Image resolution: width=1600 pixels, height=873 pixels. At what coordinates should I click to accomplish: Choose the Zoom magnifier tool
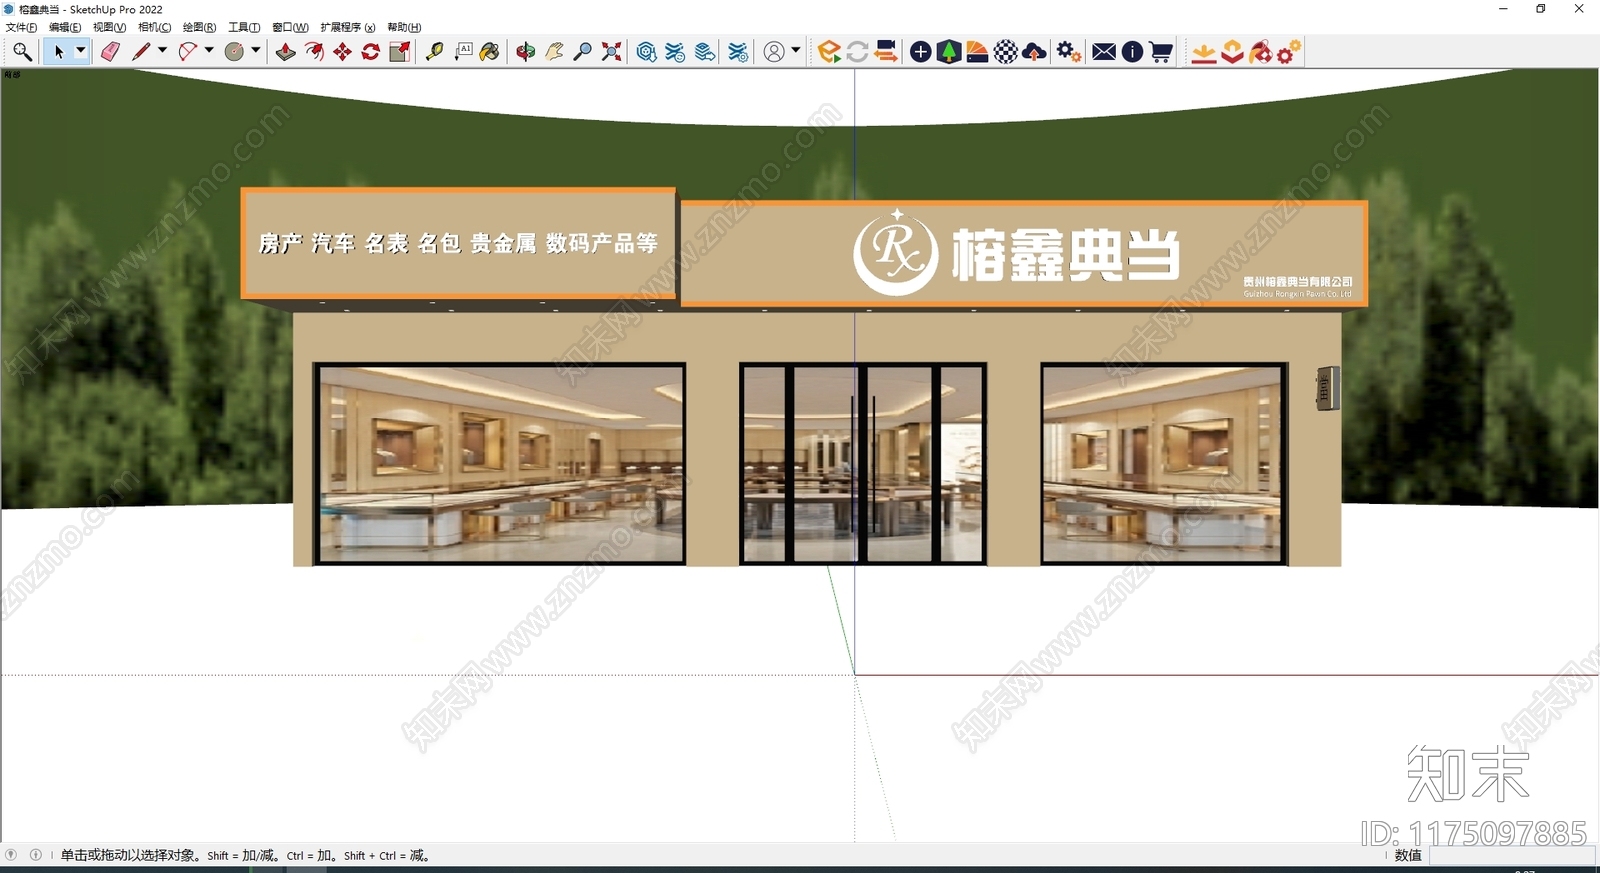tap(582, 52)
